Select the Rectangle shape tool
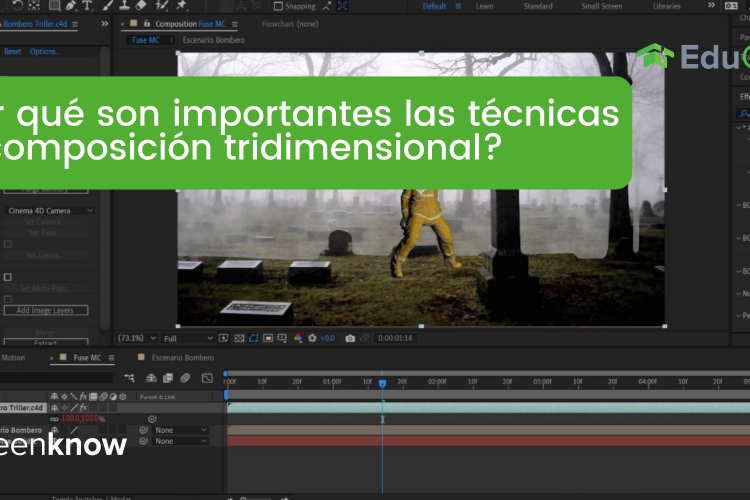Image resolution: width=750 pixels, height=500 pixels. point(55,5)
